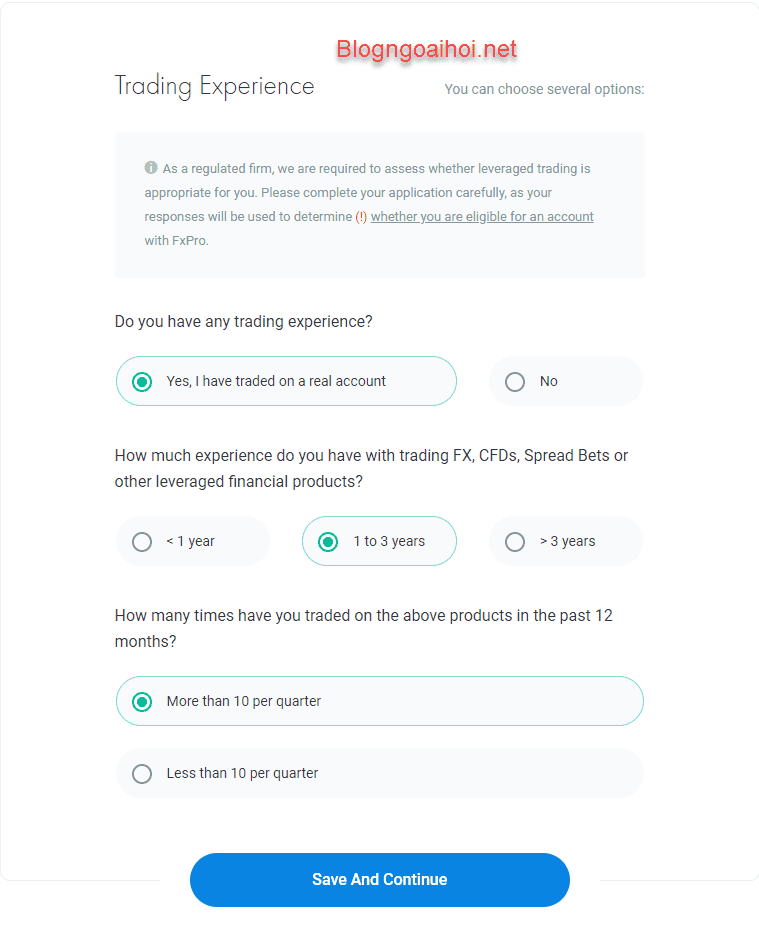Image resolution: width=759 pixels, height=944 pixels.
Task: Pick the '1 to 3 years' option
Action: [379, 541]
